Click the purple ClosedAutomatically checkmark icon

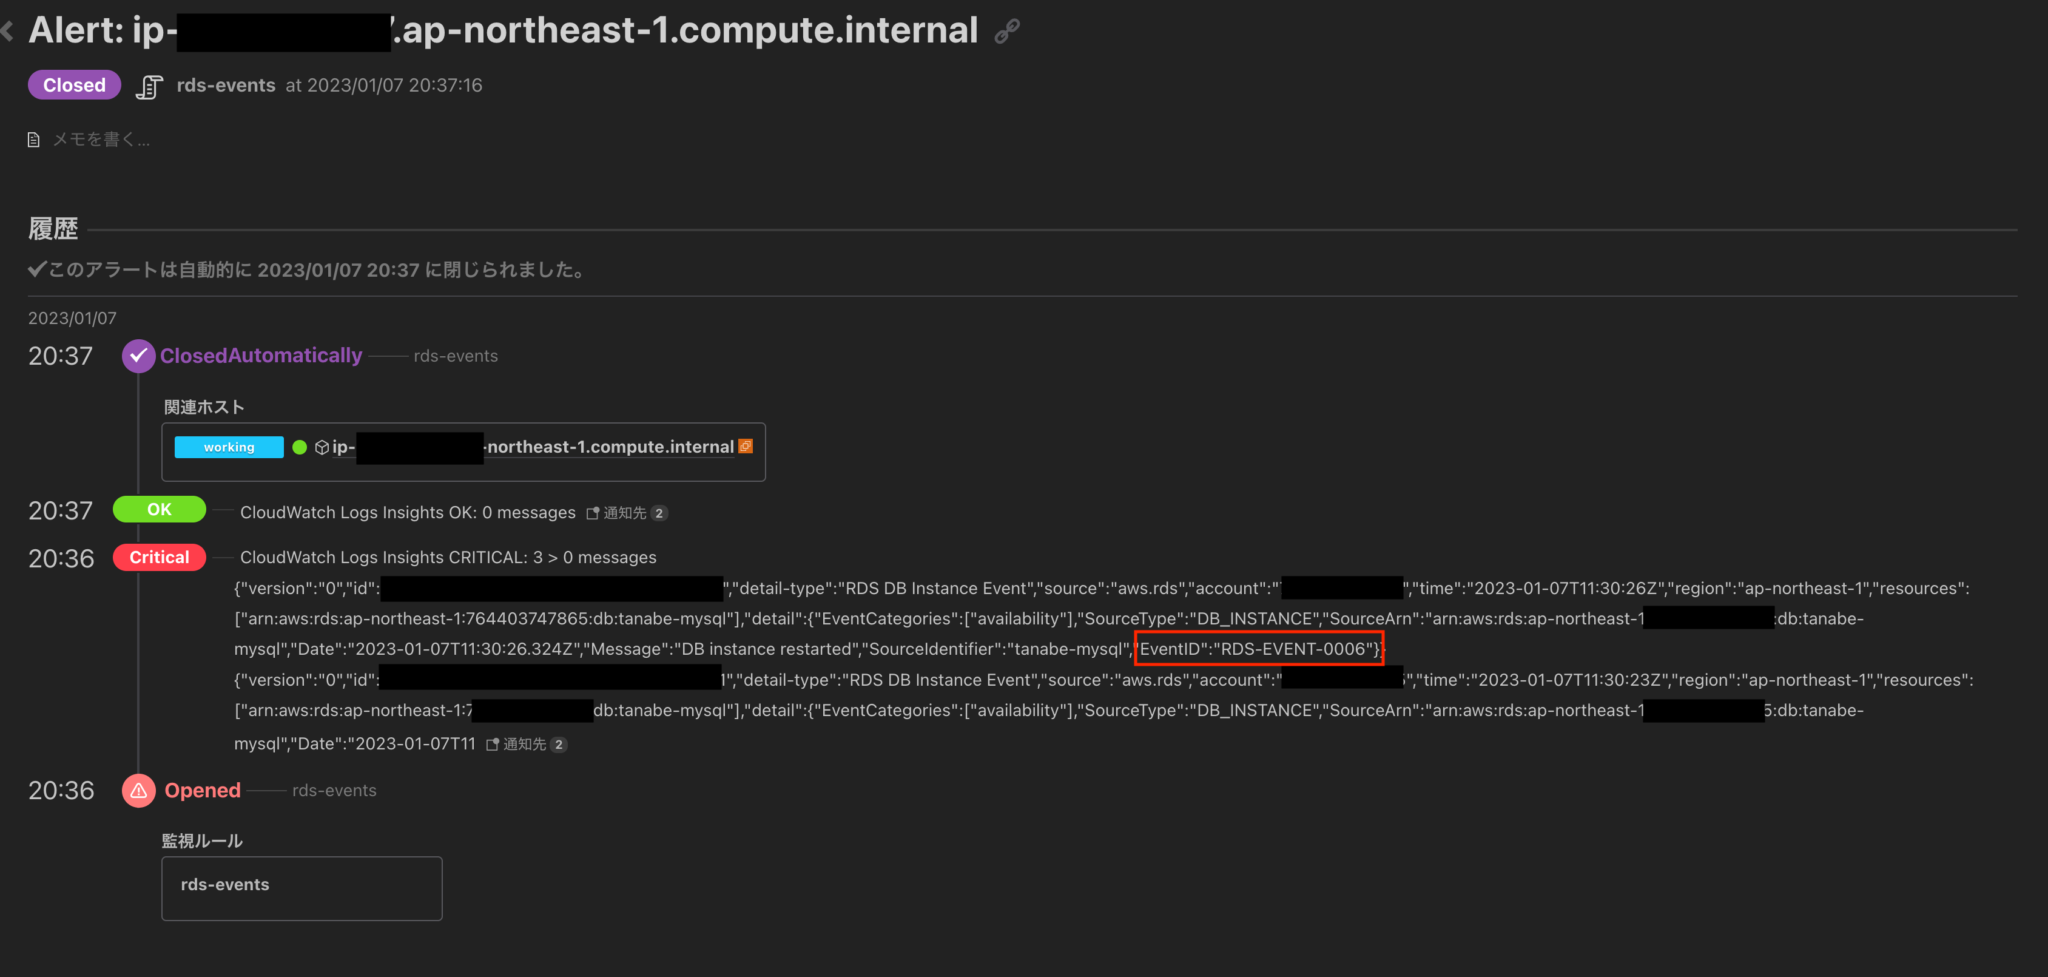click(x=138, y=356)
